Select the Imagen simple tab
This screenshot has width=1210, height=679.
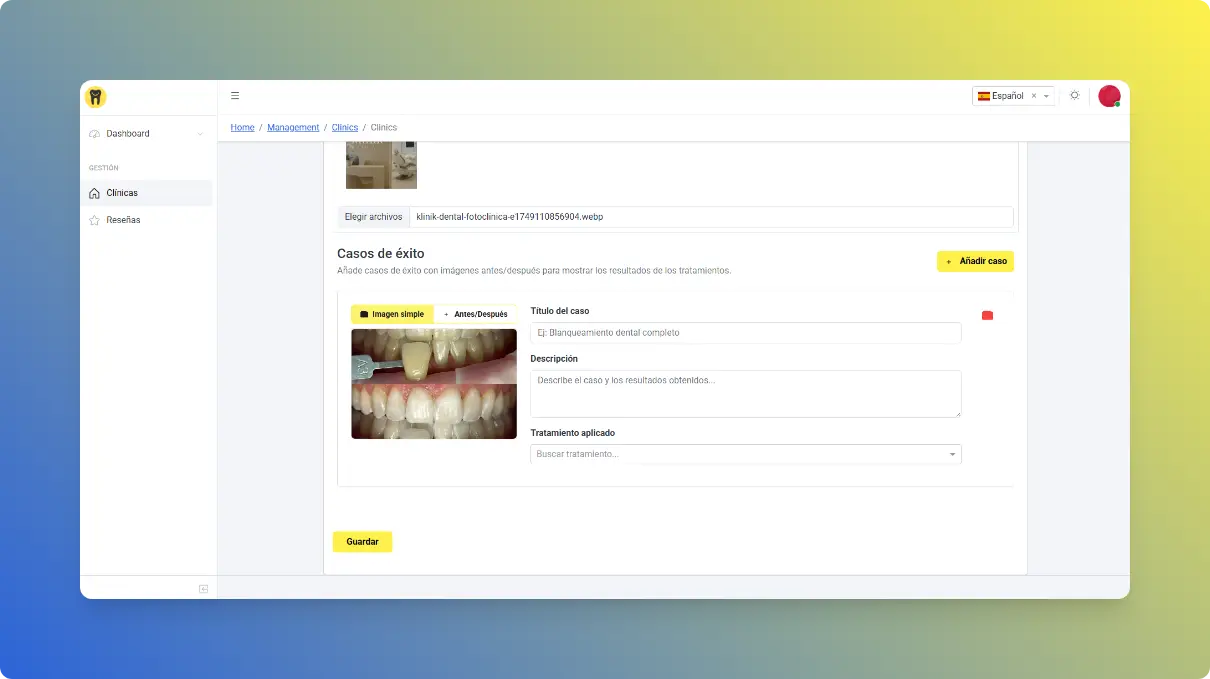click(x=392, y=314)
